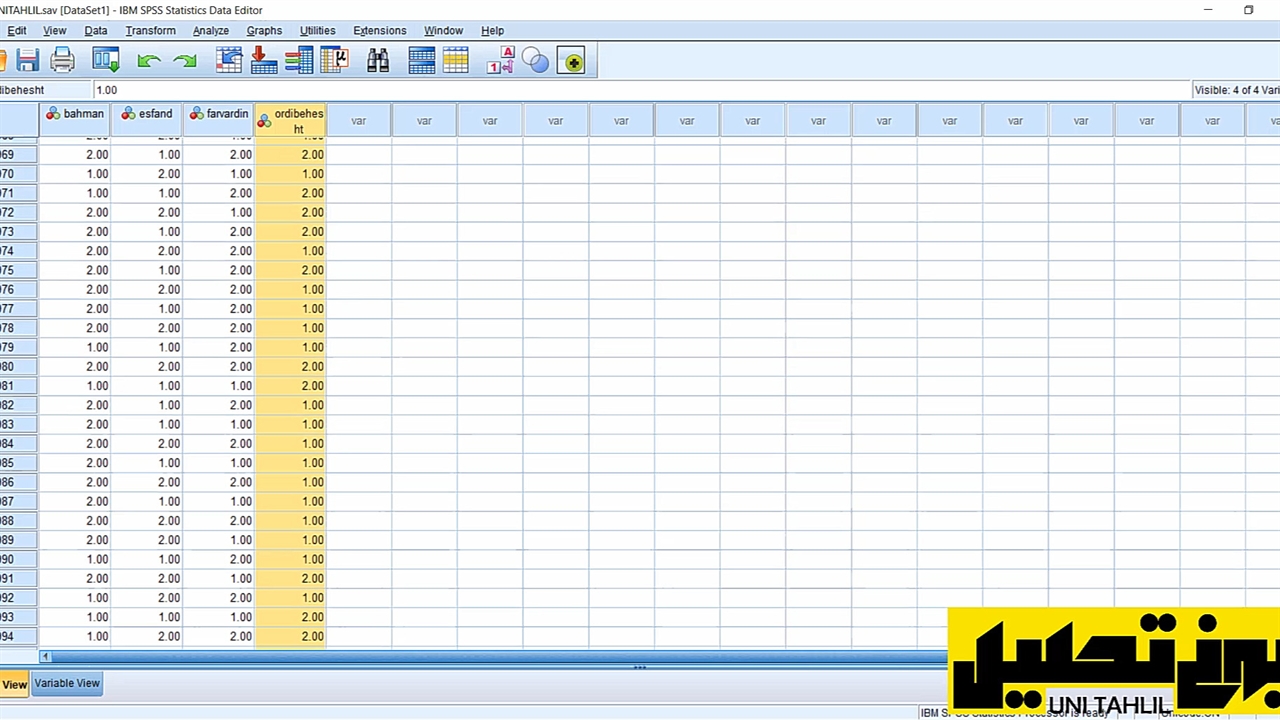Open the Analyze menu
The height and width of the screenshot is (720, 1280).
210,30
